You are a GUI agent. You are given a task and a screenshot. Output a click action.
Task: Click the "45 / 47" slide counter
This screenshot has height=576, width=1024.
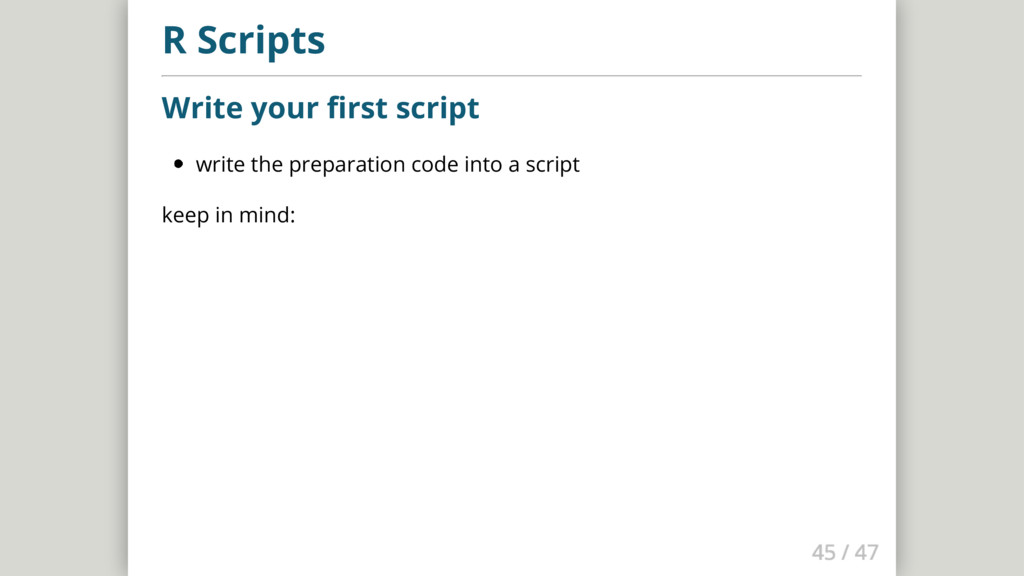click(845, 552)
